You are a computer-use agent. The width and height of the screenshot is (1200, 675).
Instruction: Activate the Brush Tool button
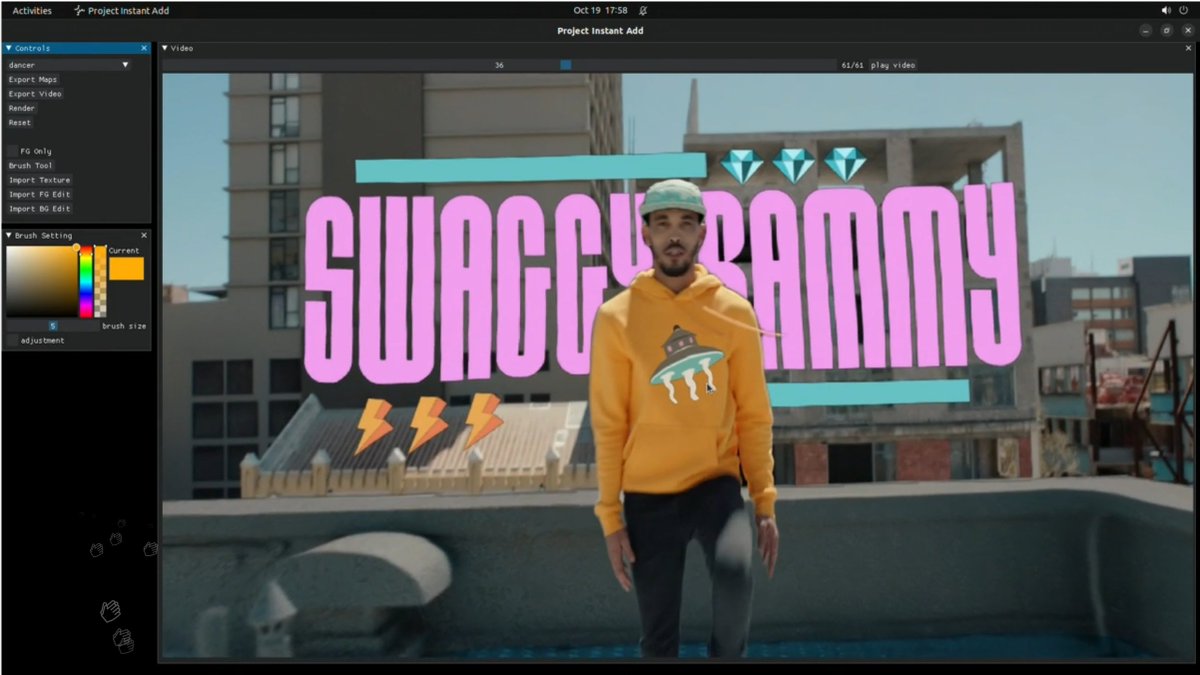click(x=30, y=166)
